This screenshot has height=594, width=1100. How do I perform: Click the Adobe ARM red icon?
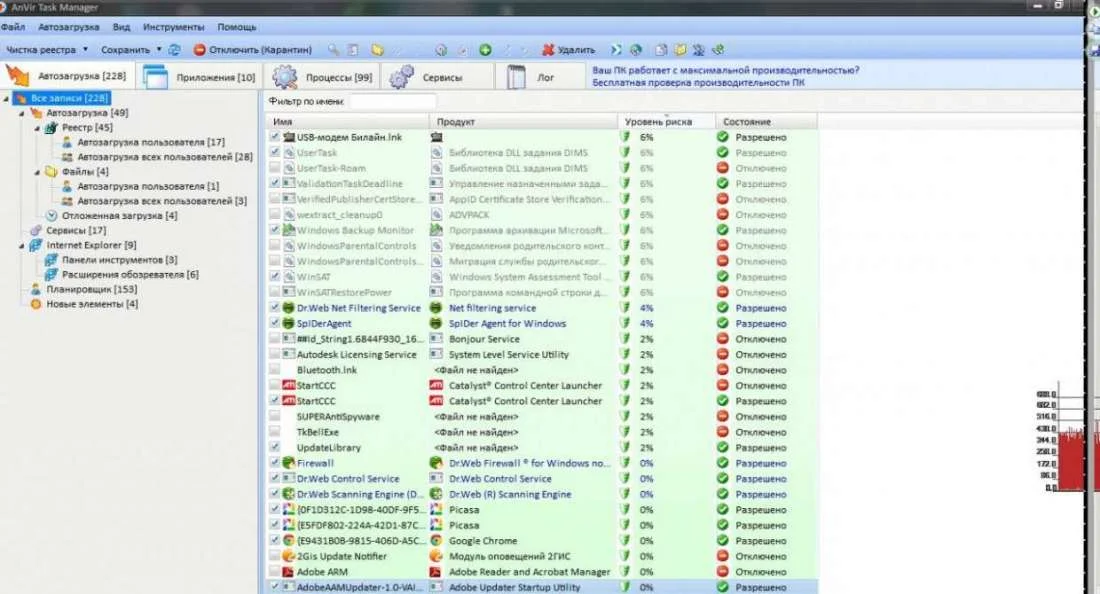(288, 572)
